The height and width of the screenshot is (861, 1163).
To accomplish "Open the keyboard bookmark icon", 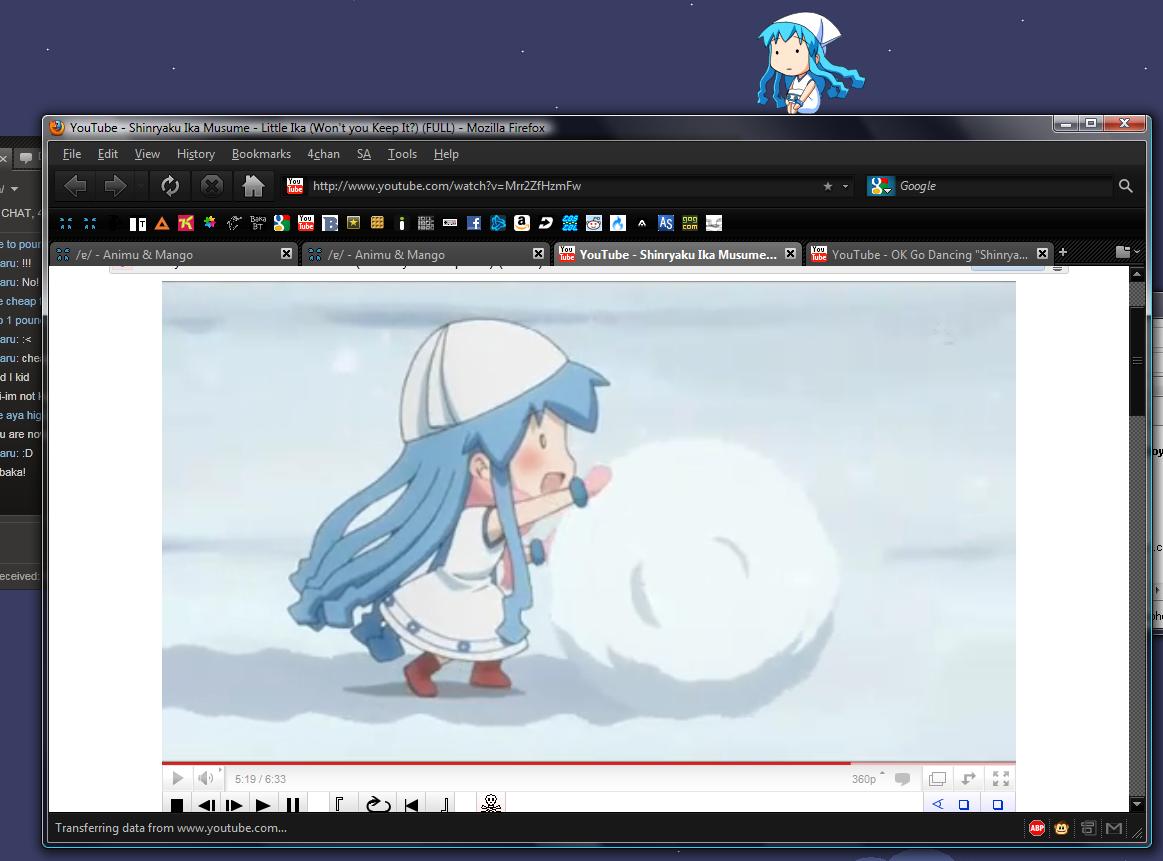I will [449, 223].
